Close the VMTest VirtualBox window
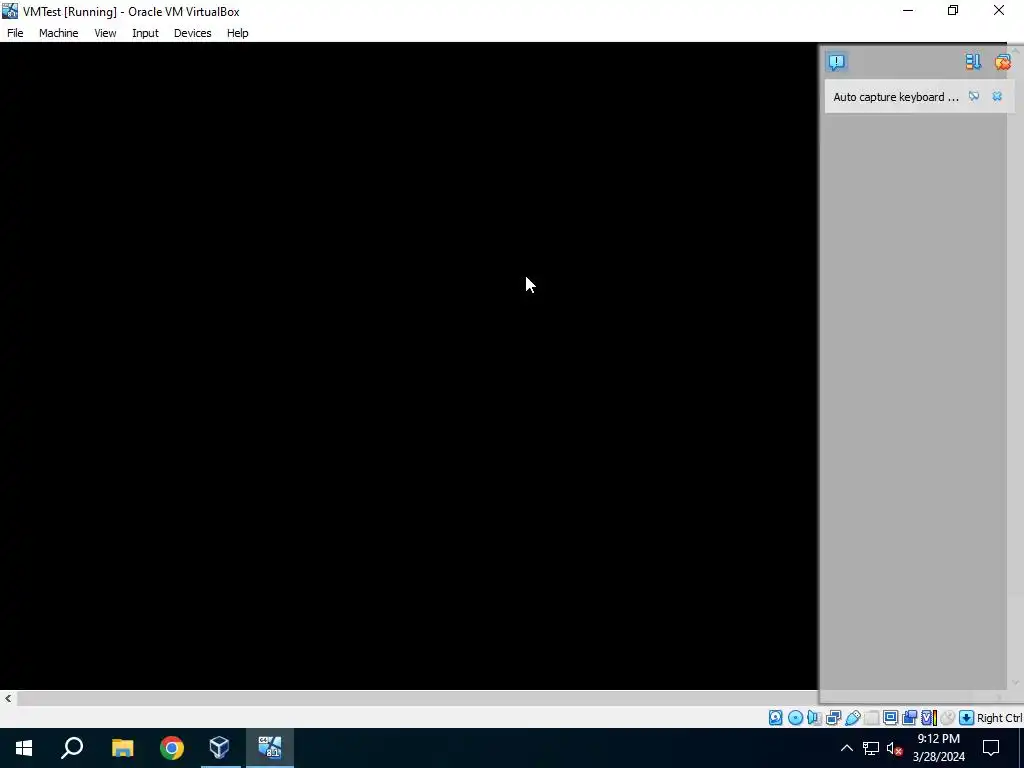The height and width of the screenshot is (768, 1024). (x=999, y=10)
